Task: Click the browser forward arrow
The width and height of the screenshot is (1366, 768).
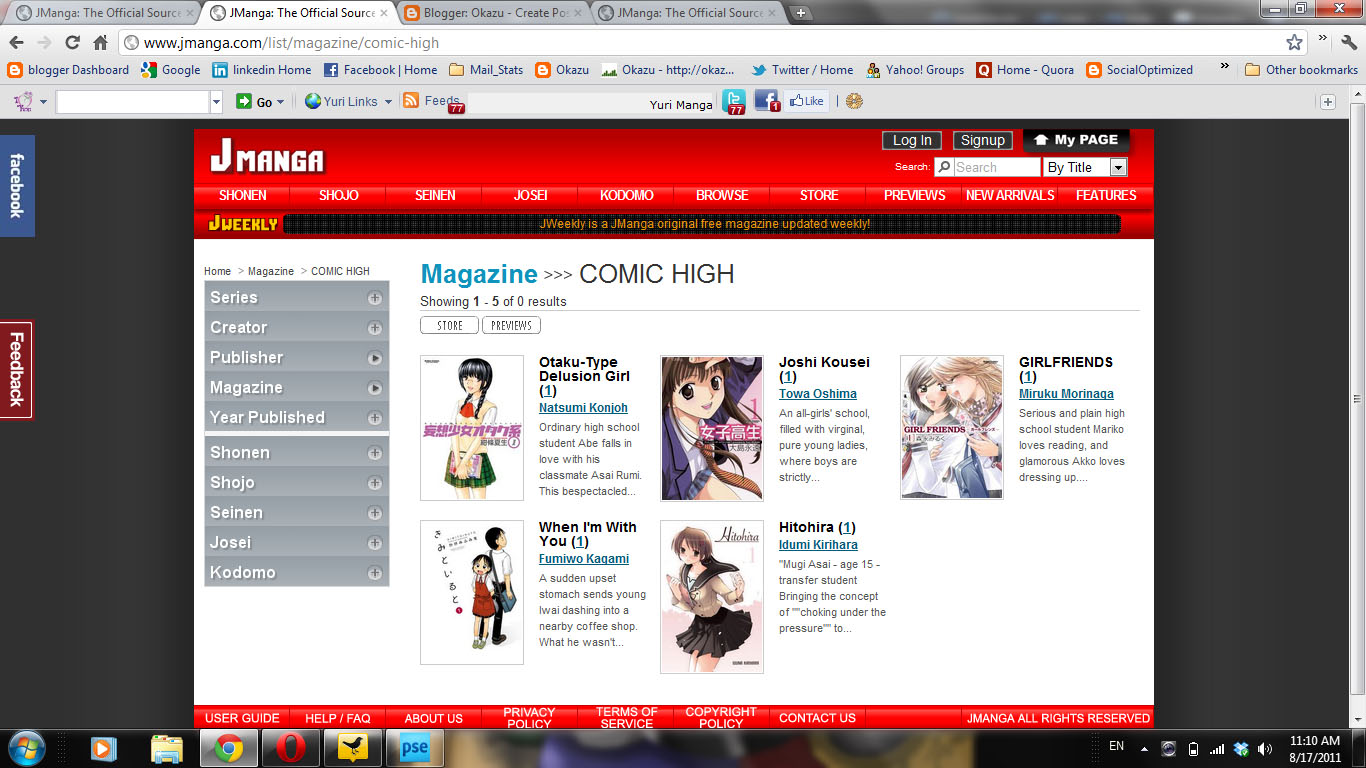Action: pos(44,43)
